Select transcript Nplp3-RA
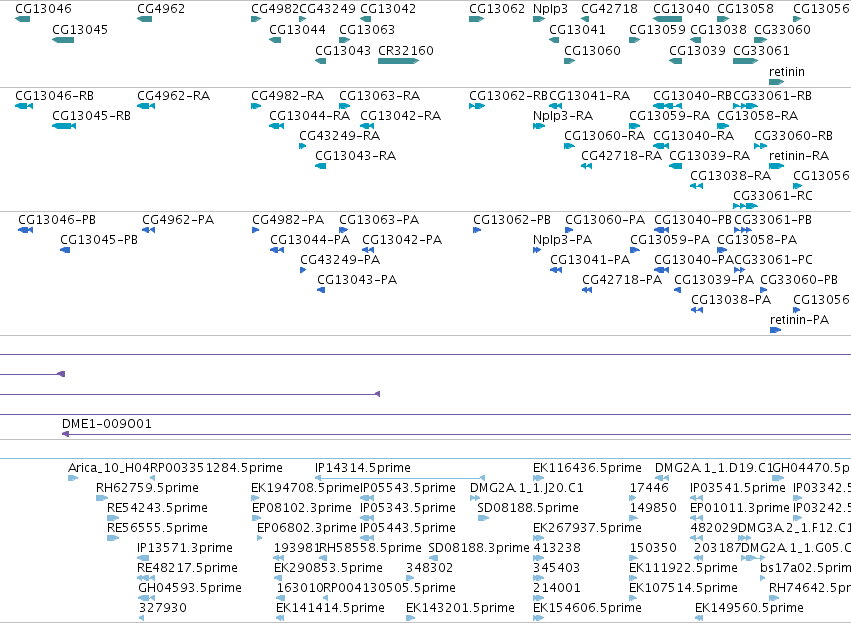851x623 pixels. 563,116
